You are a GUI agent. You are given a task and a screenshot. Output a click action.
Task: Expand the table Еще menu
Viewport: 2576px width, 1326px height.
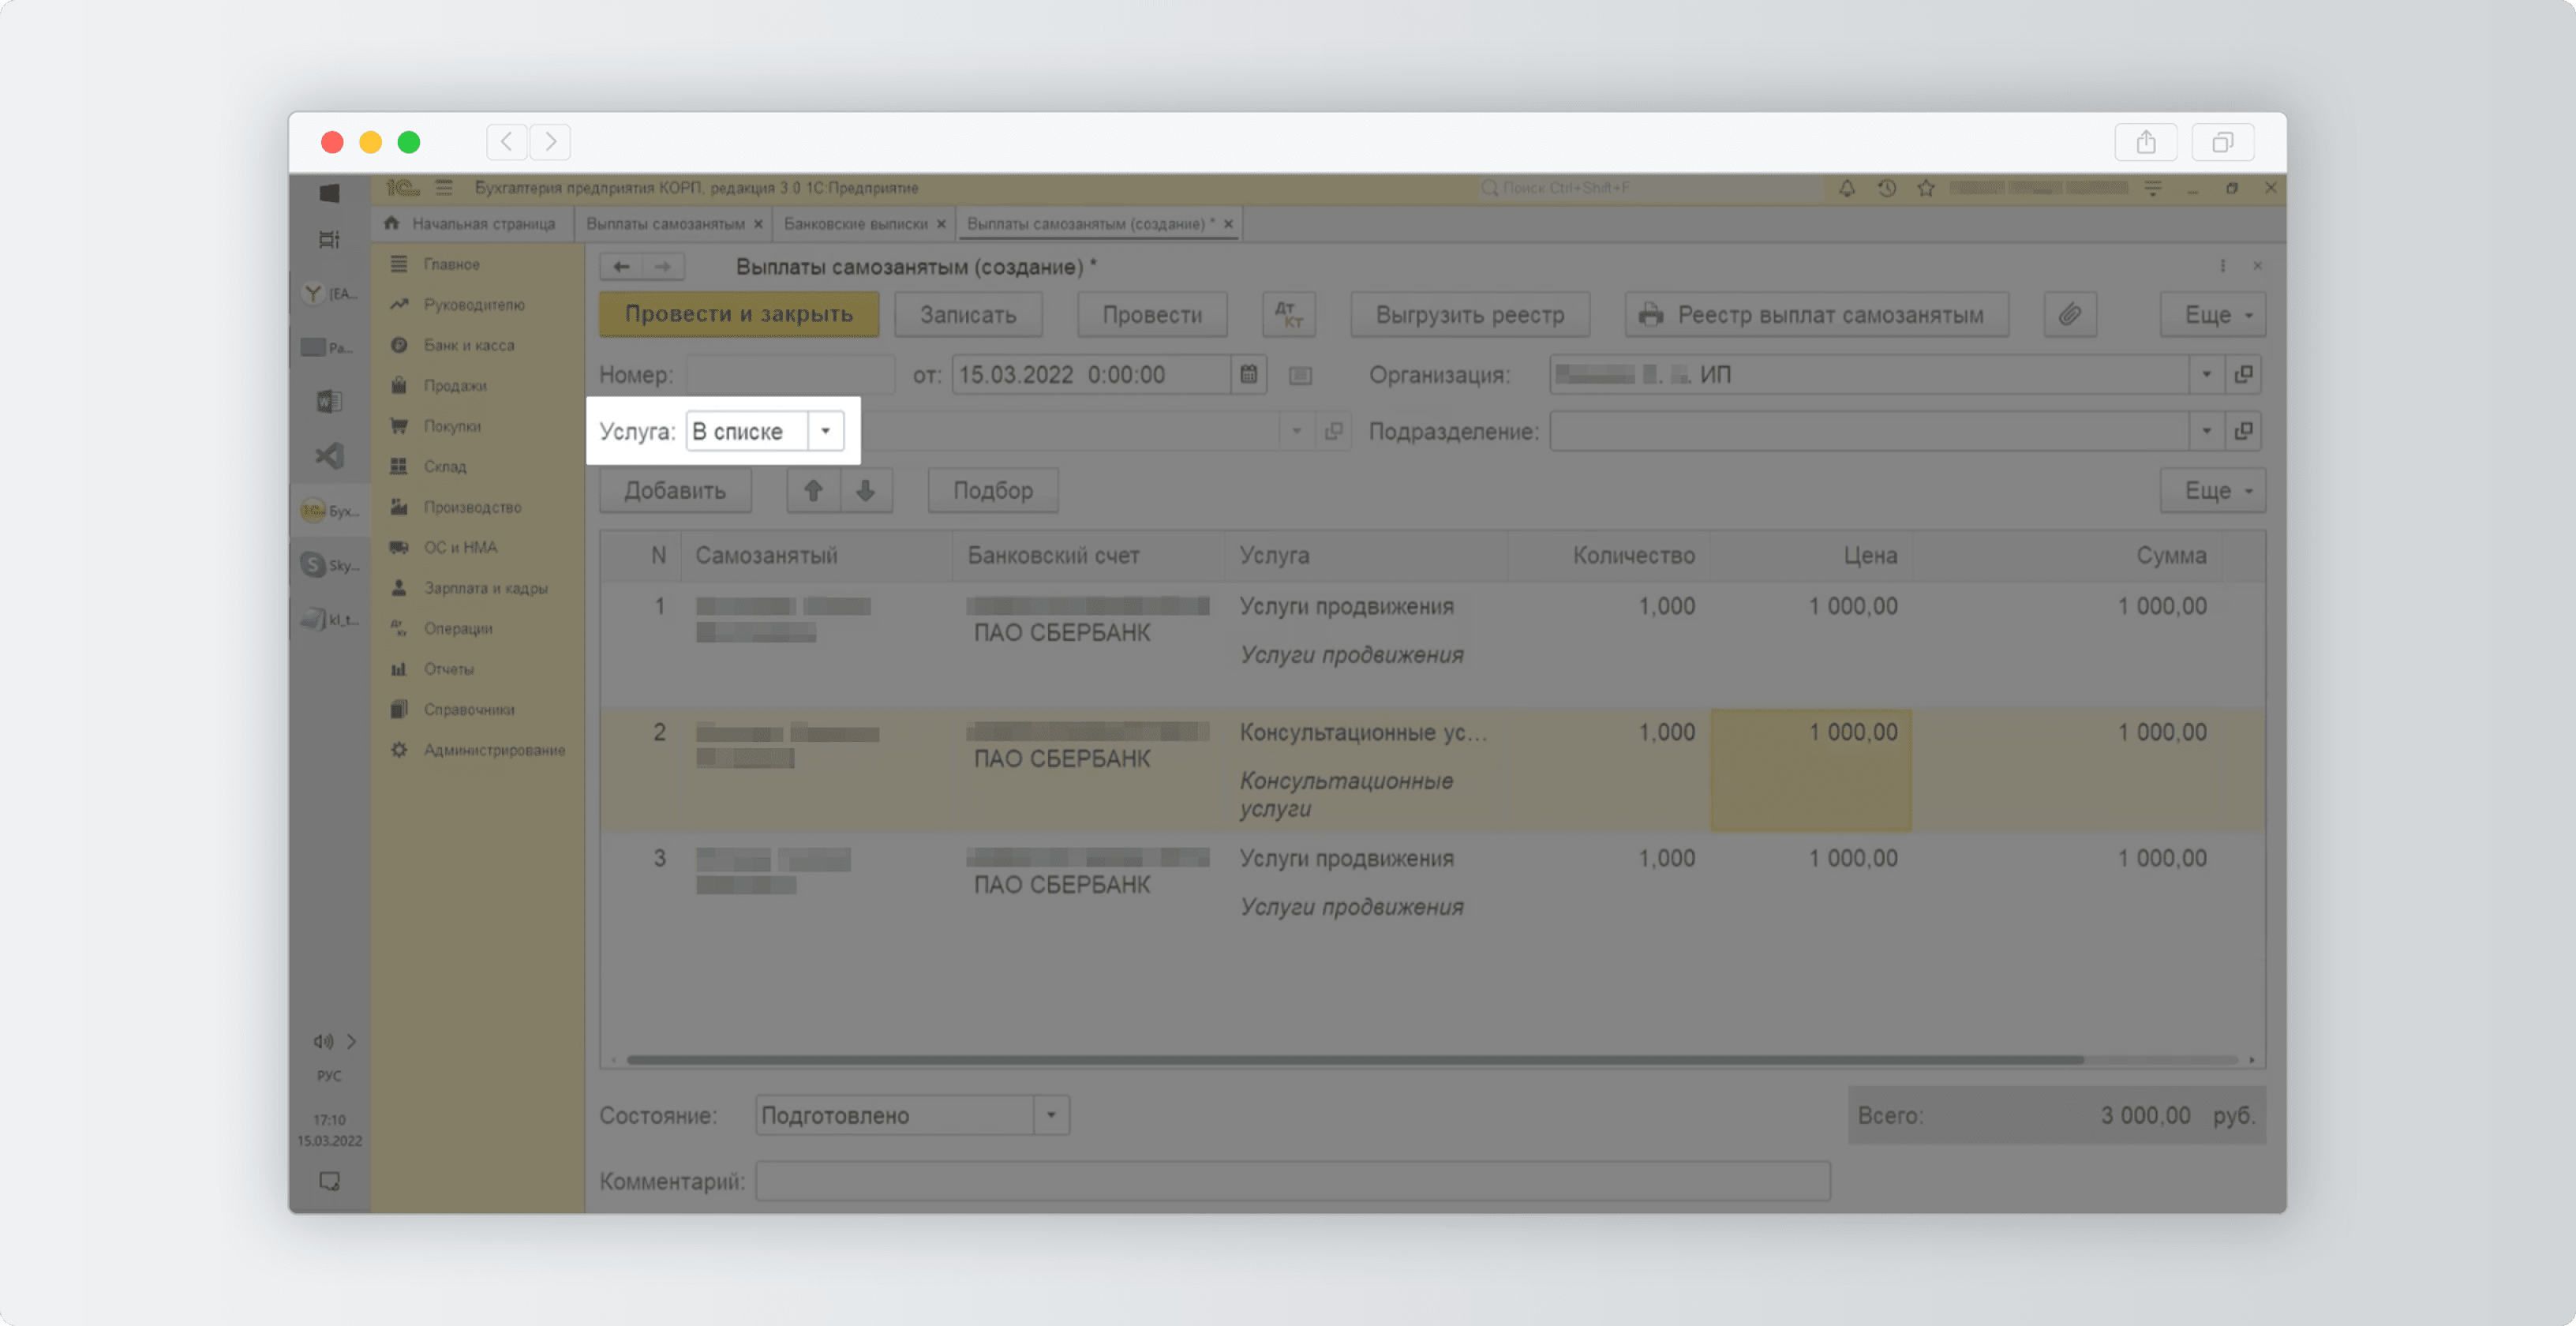pos(2212,491)
